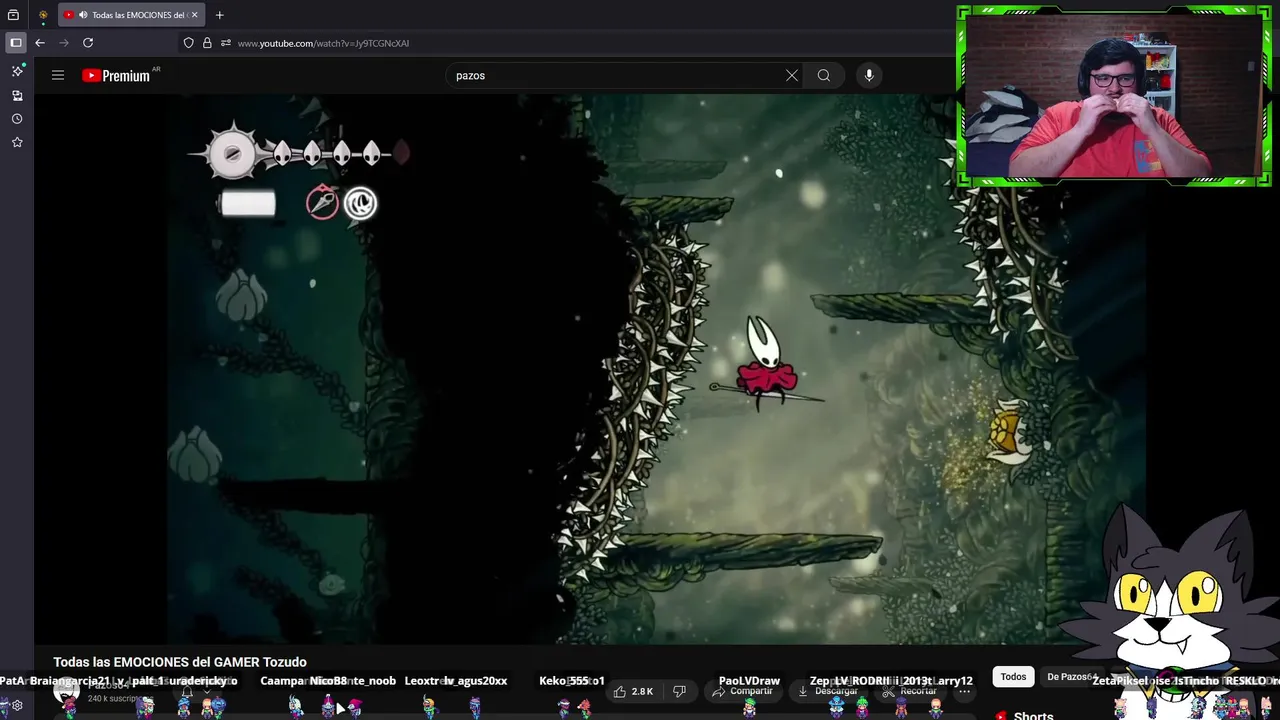1280x720 pixels.
Task: Close the YouTube tab
Action: click(x=195, y=15)
